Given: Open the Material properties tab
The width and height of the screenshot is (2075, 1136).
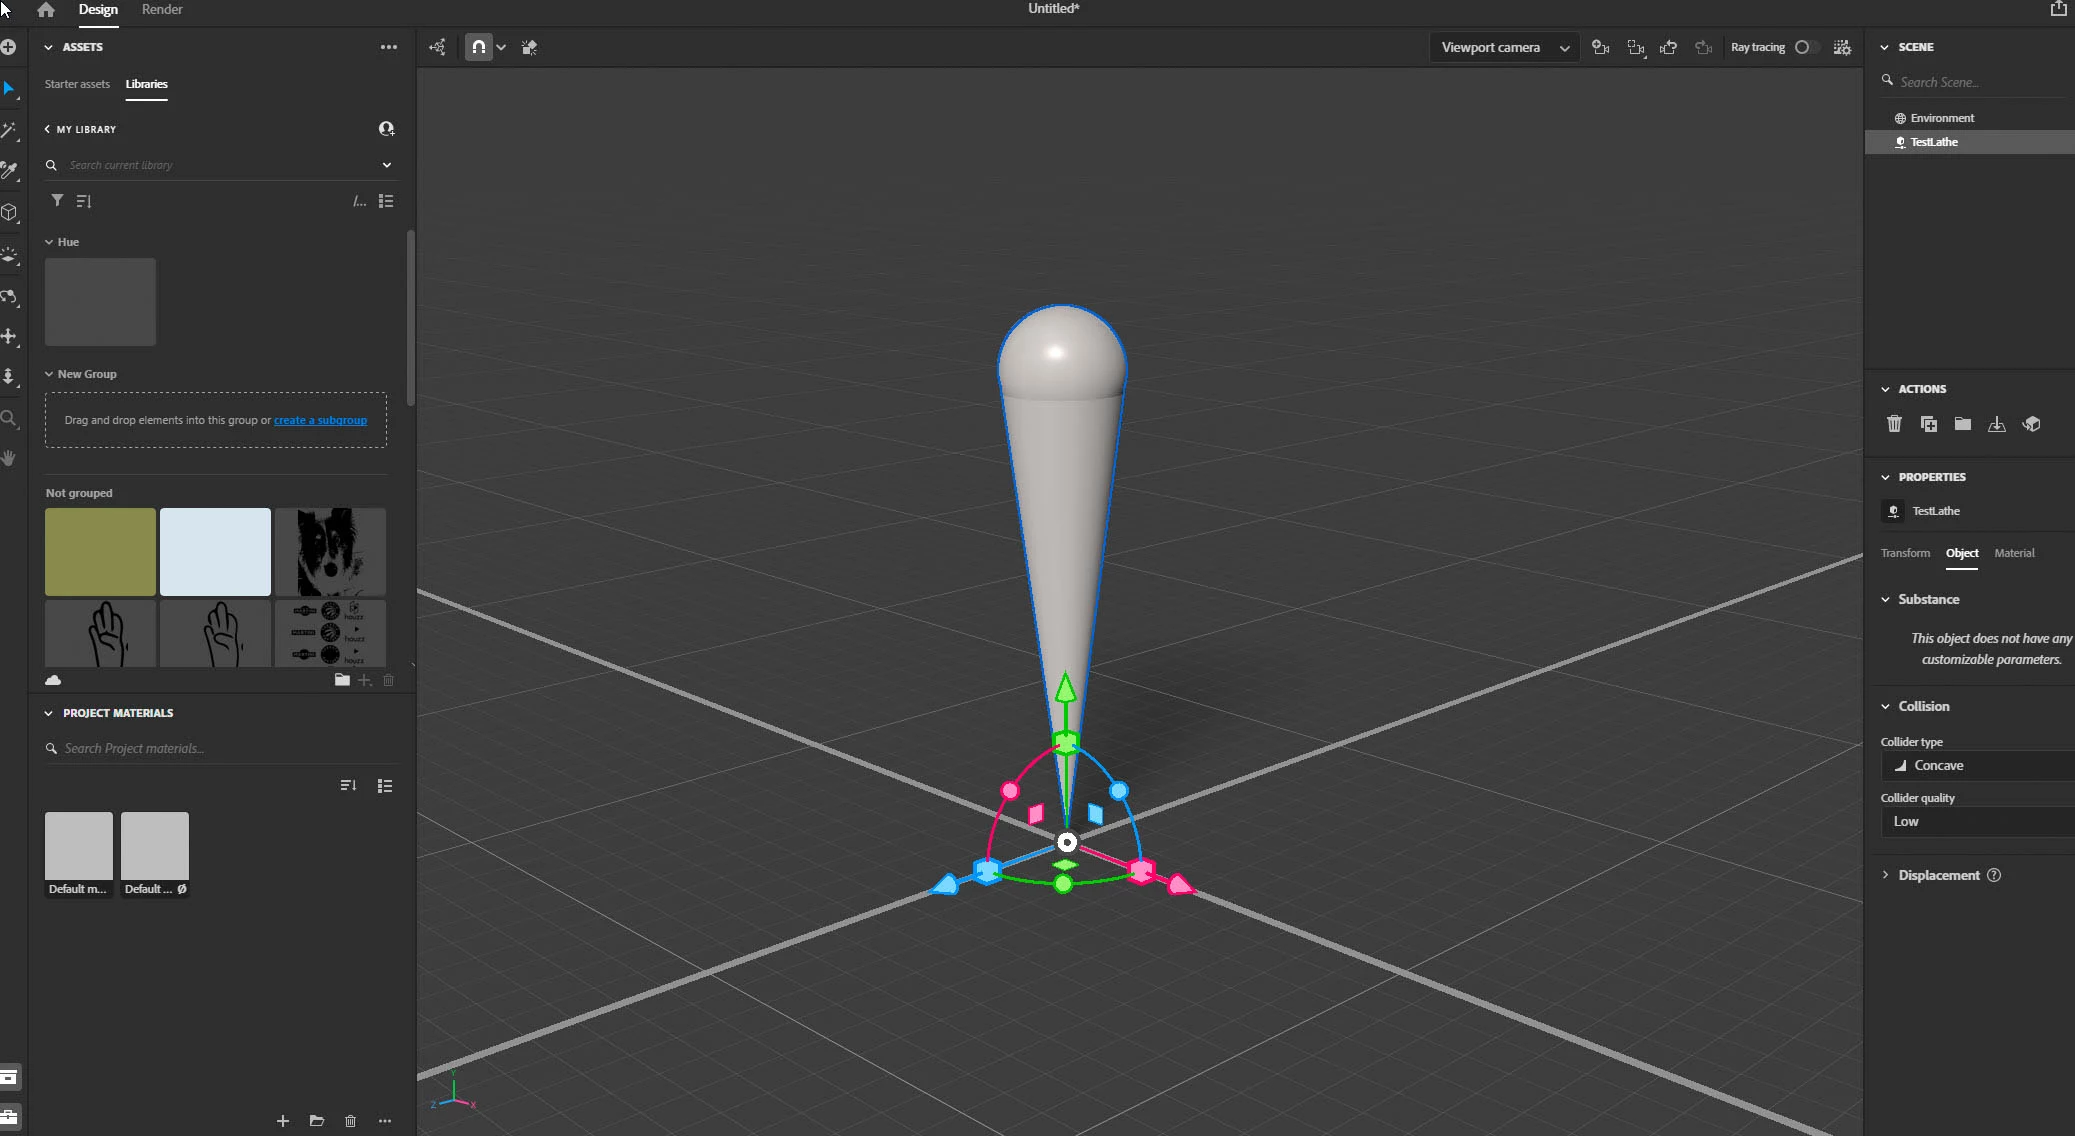Looking at the screenshot, I should click(x=2014, y=553).
